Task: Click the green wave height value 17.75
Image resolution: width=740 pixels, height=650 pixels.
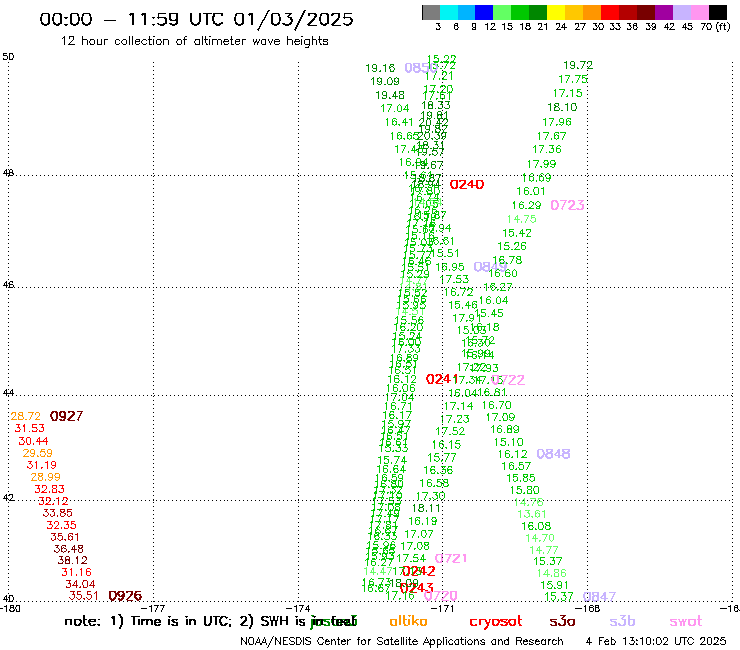Action: coord(573,79)
